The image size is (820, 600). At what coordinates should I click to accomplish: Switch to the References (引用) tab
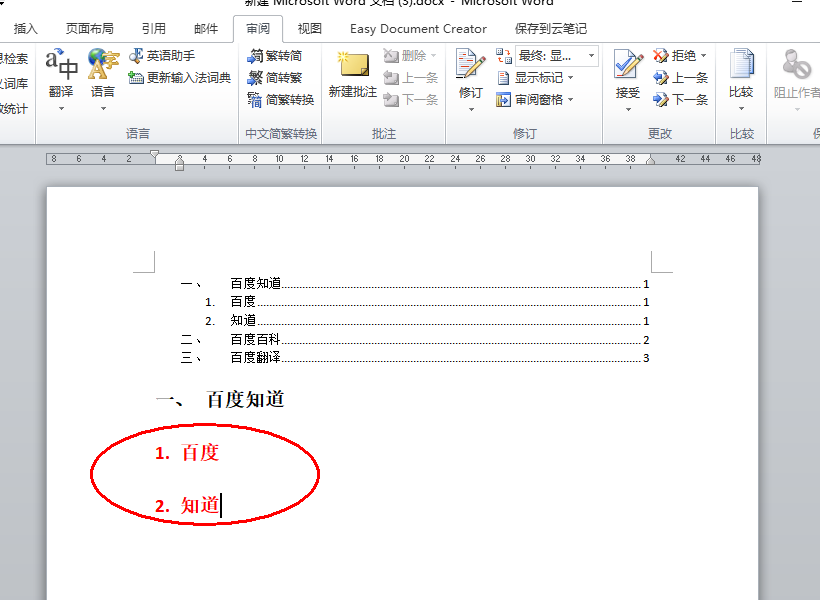(154, 29)
